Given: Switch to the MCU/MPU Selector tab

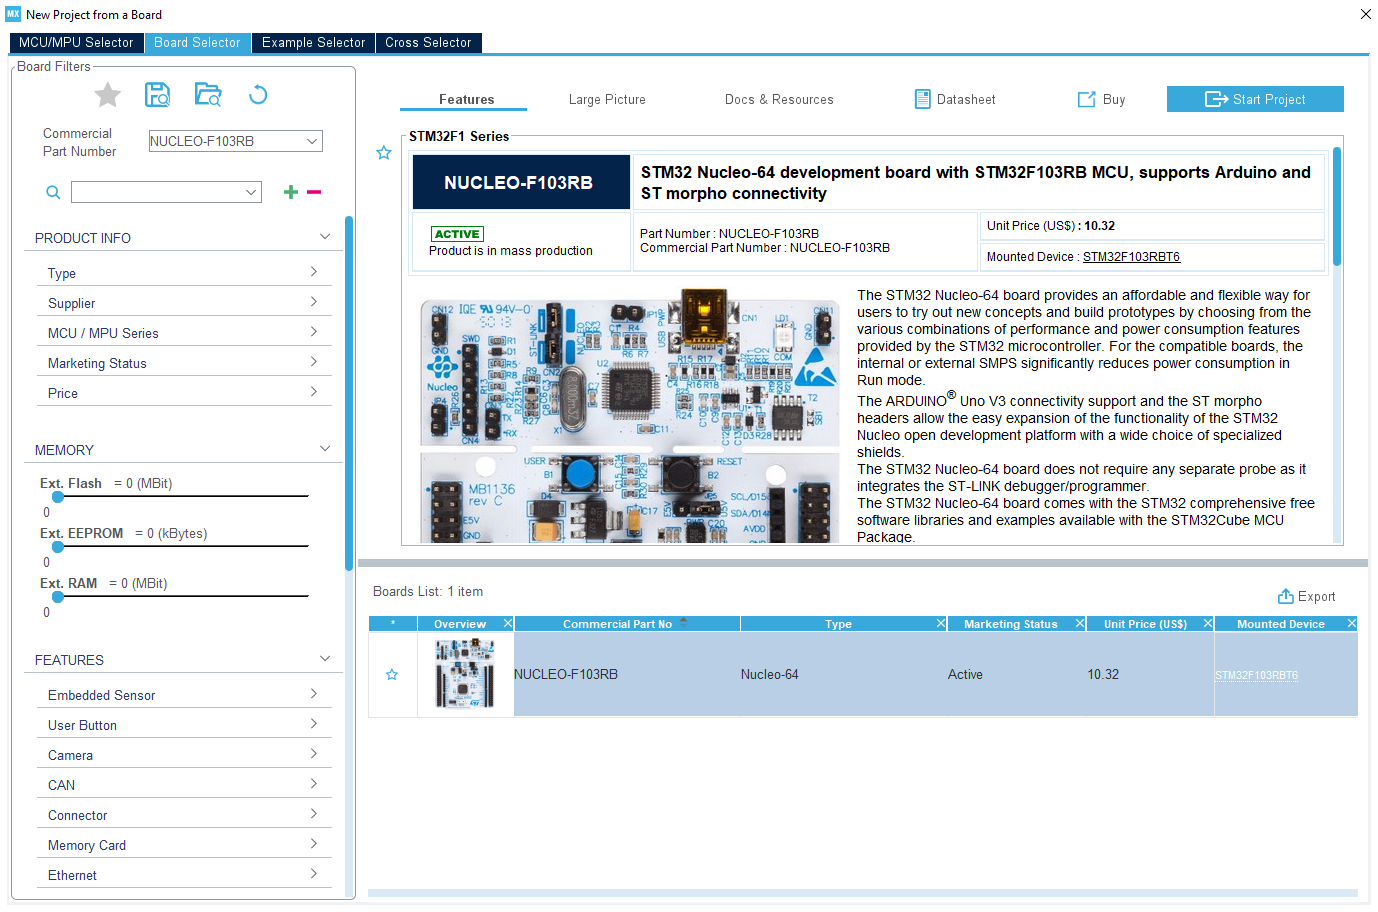Looking at the screenshot, I should 76,43.
